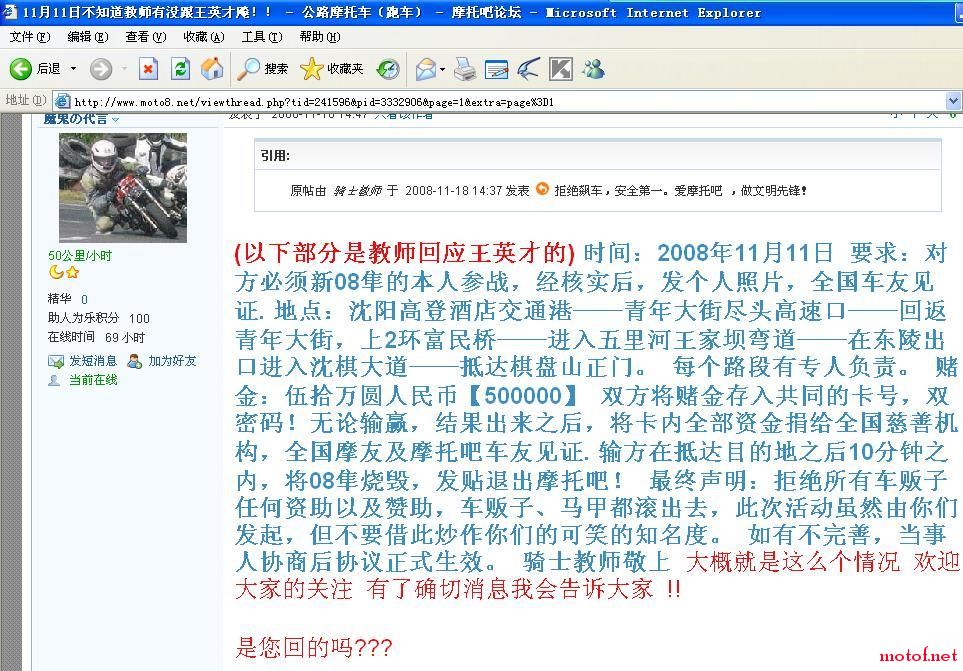
Task: Click the page icon in address bar
Action: pos(62,101)
